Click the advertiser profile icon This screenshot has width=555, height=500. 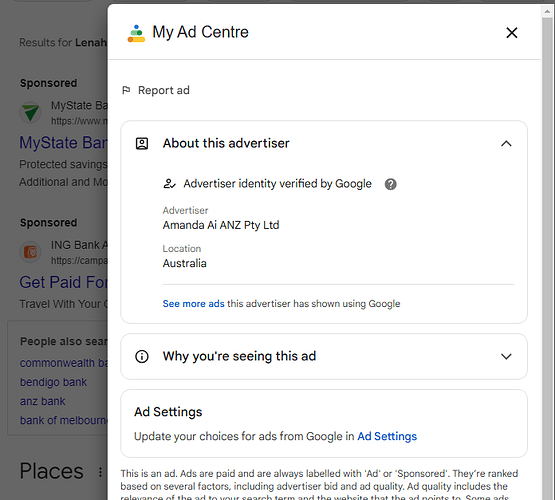click(x=142, y=143)
